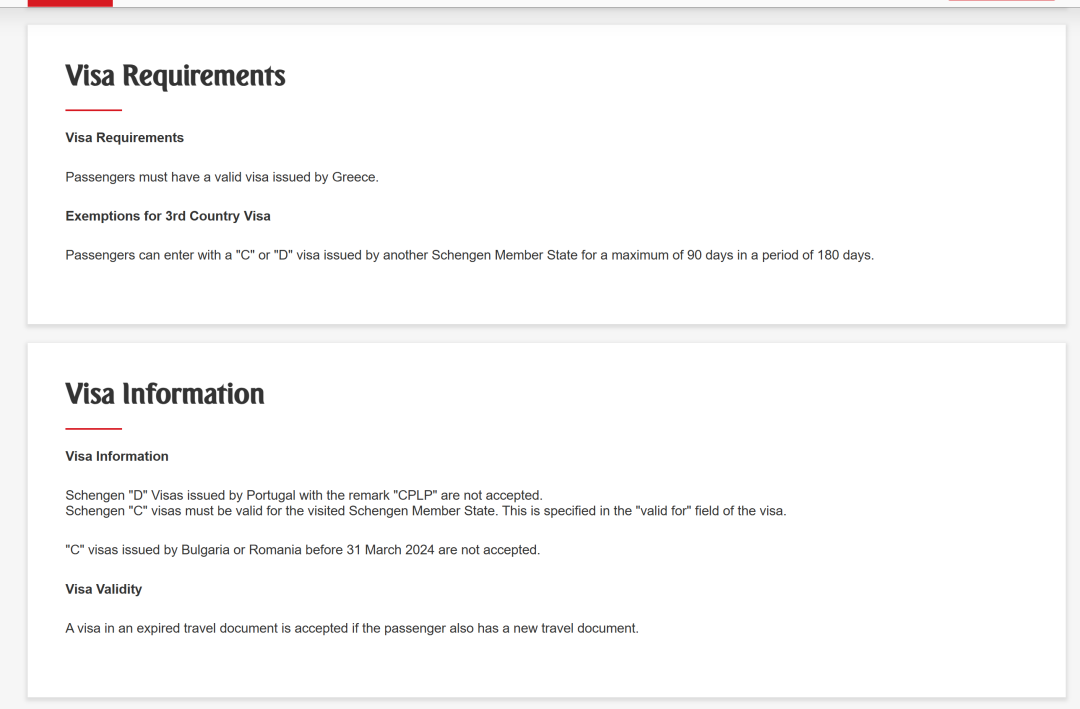Click the bold "Visa Validity" subheading
Viewport: 1080px width, 709px height.
coord(104,589)
